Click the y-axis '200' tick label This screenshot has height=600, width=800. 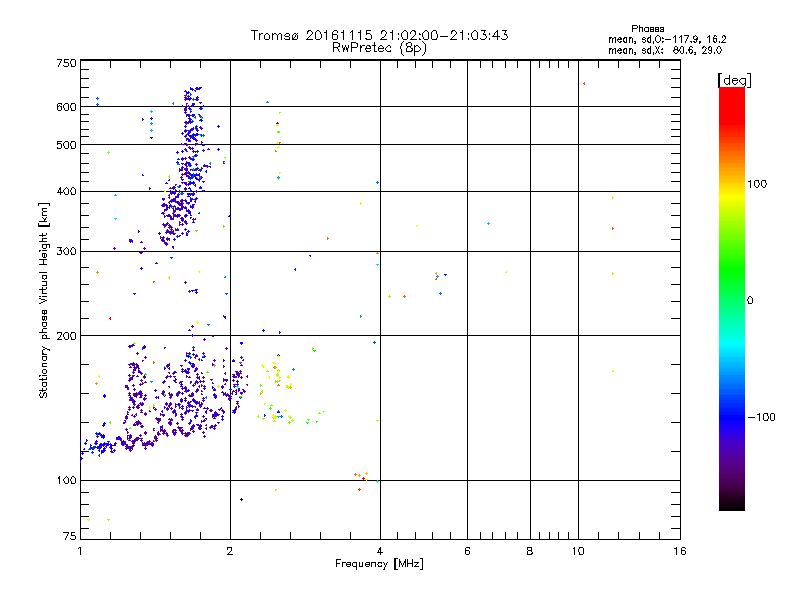click(66, 336)
